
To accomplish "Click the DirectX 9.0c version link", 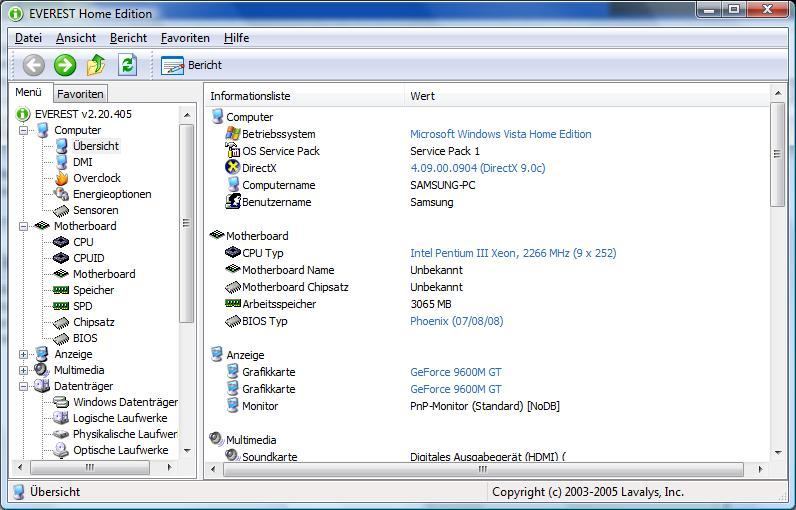I will click(x=478, y=168).
